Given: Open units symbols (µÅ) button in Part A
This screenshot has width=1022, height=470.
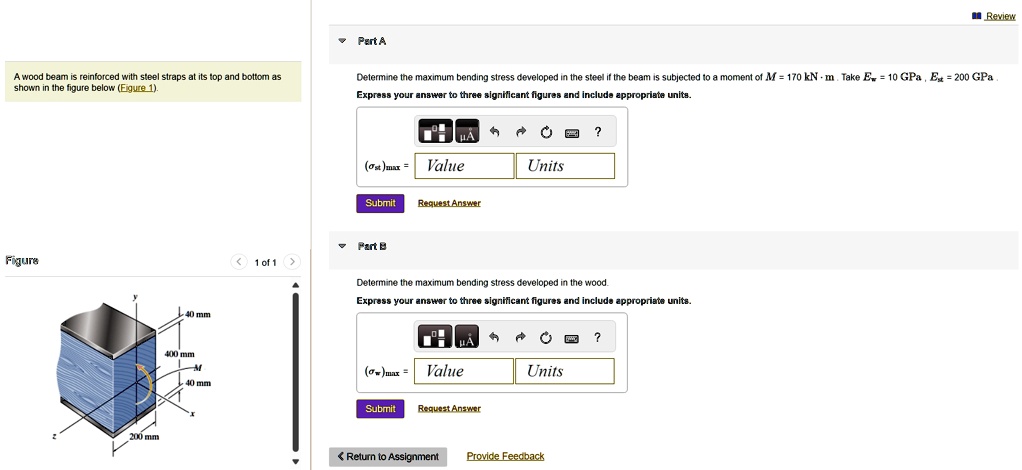Looking at the screenshot, I should [x=467, y=131].
